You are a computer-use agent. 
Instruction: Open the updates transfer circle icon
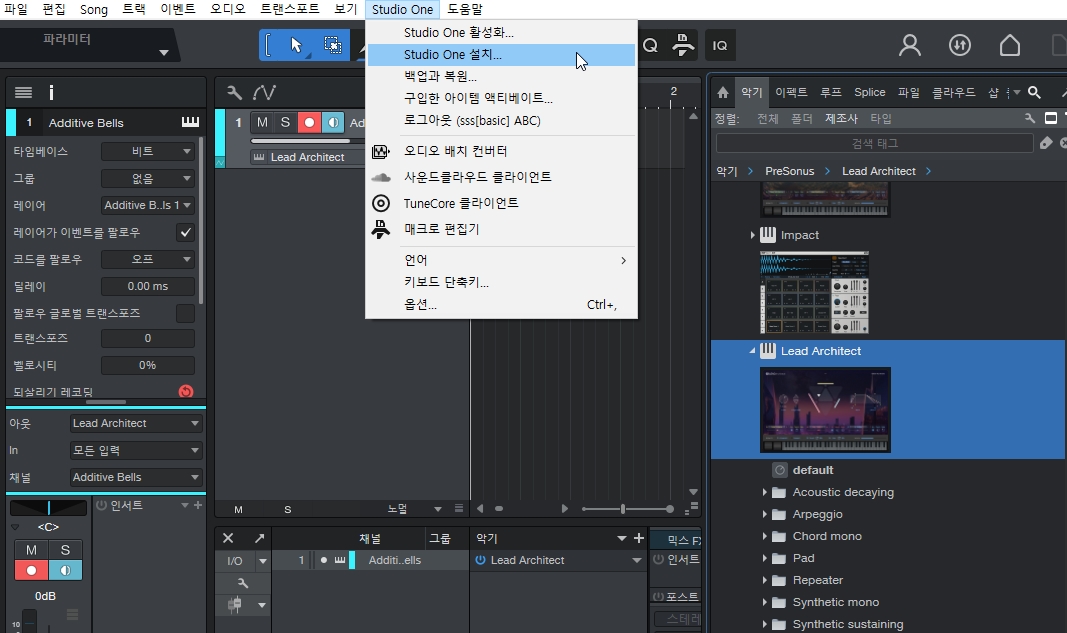[959, 45]
